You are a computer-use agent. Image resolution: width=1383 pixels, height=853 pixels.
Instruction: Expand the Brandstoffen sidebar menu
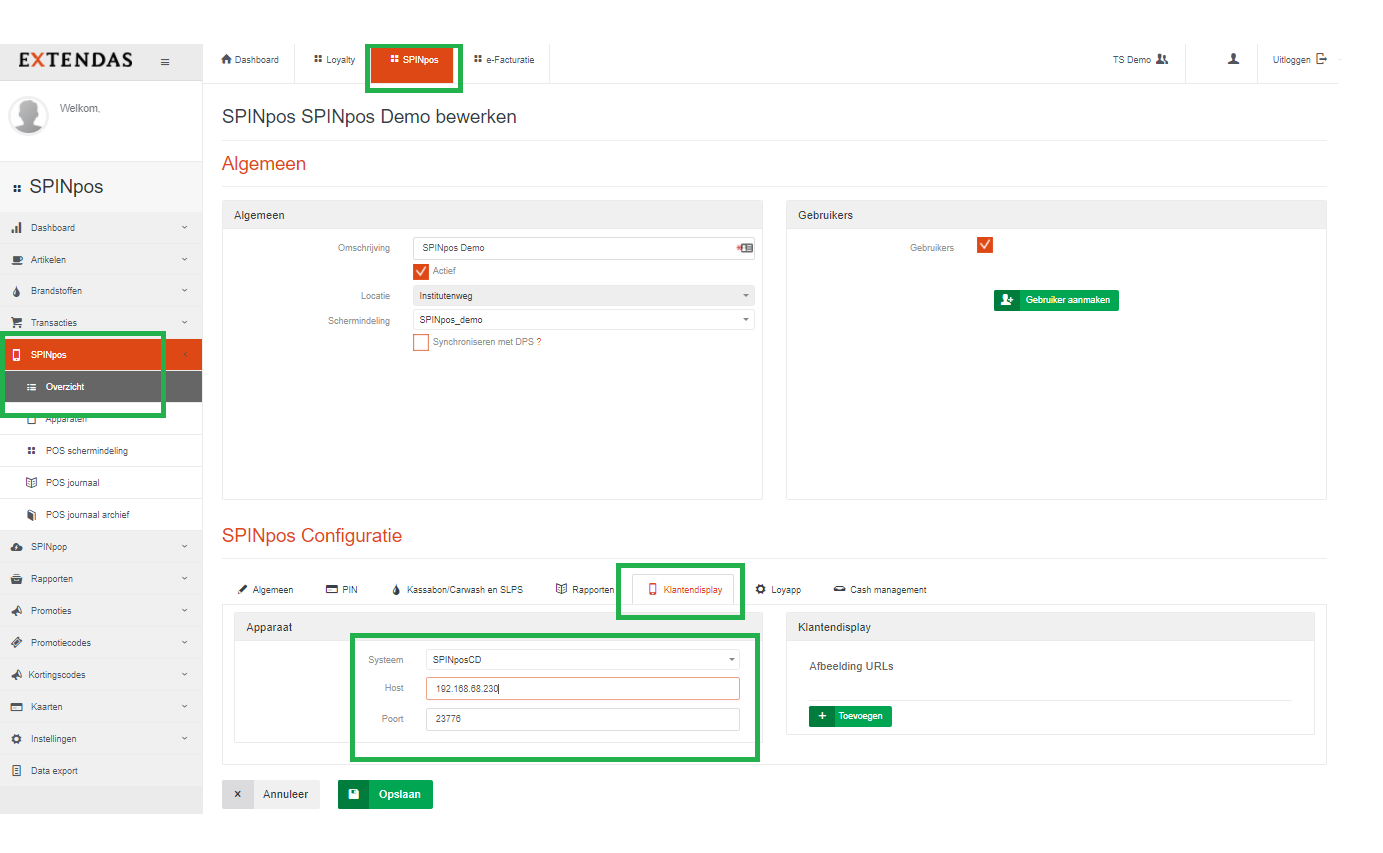pos(101,291)
